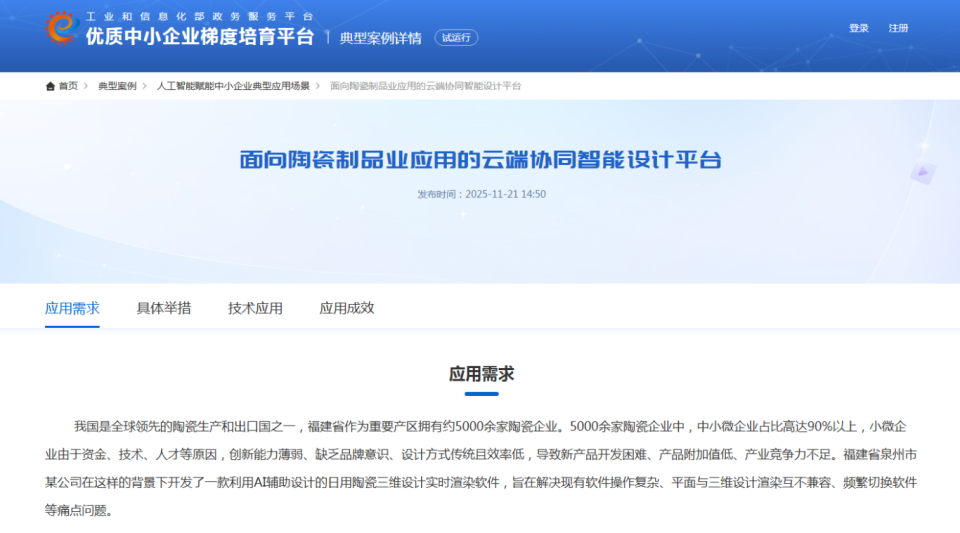Click the 试运行 trial badge

[456, 38]
